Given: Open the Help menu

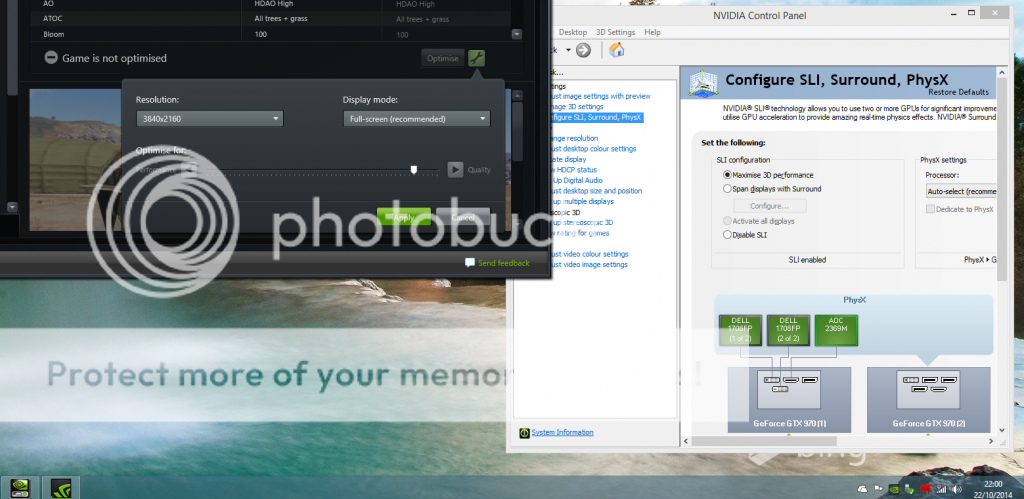Looking at the screenshot, I should (652, 32).
